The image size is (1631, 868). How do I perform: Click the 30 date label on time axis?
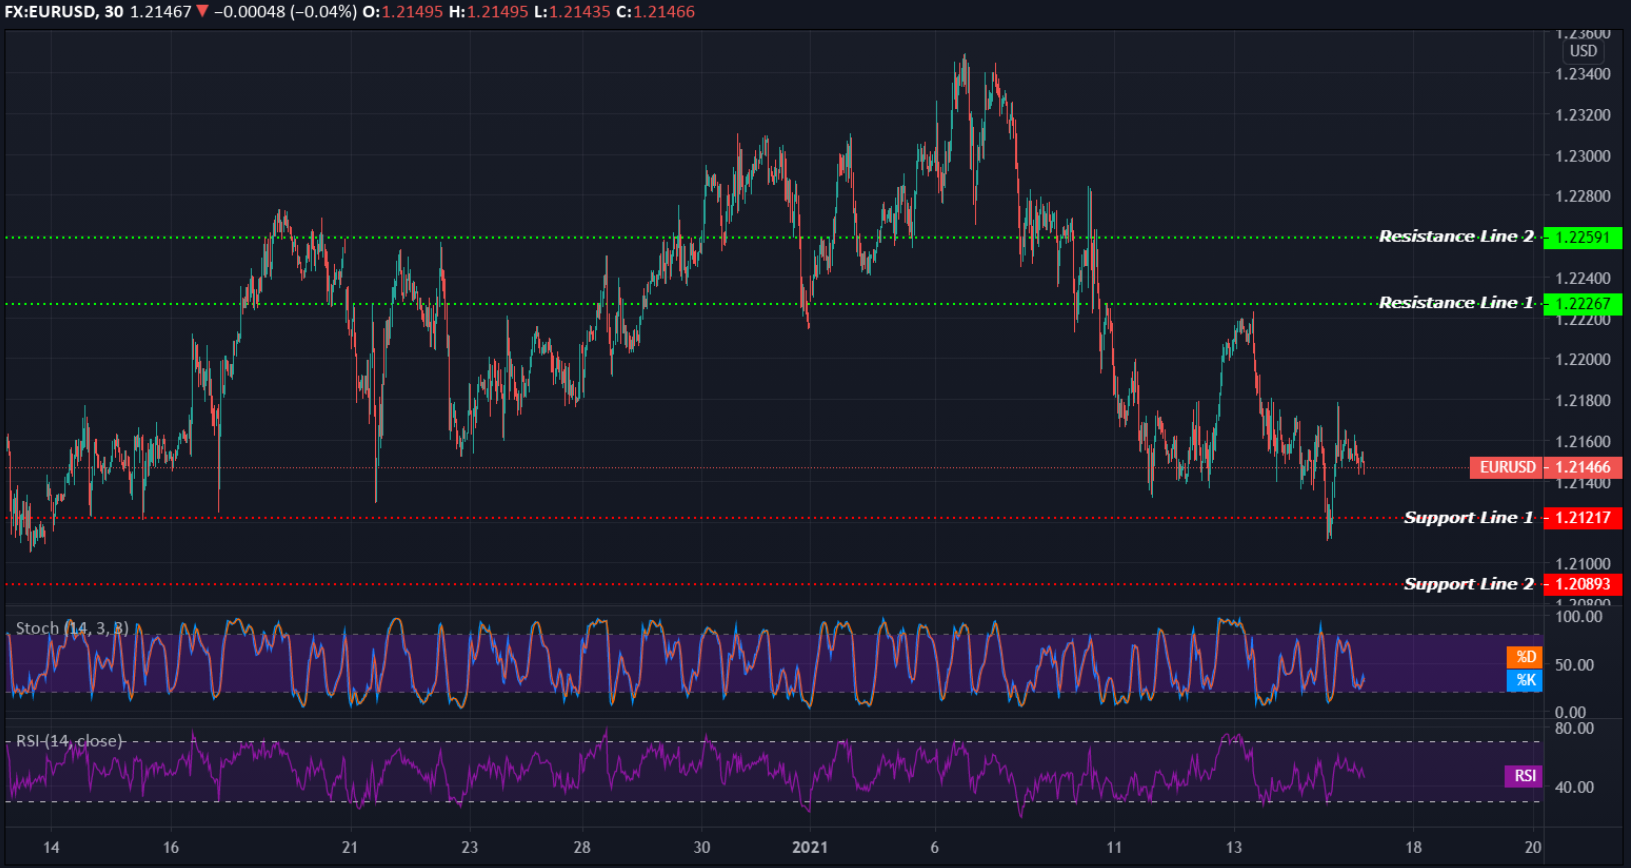(x=702, y=847)
